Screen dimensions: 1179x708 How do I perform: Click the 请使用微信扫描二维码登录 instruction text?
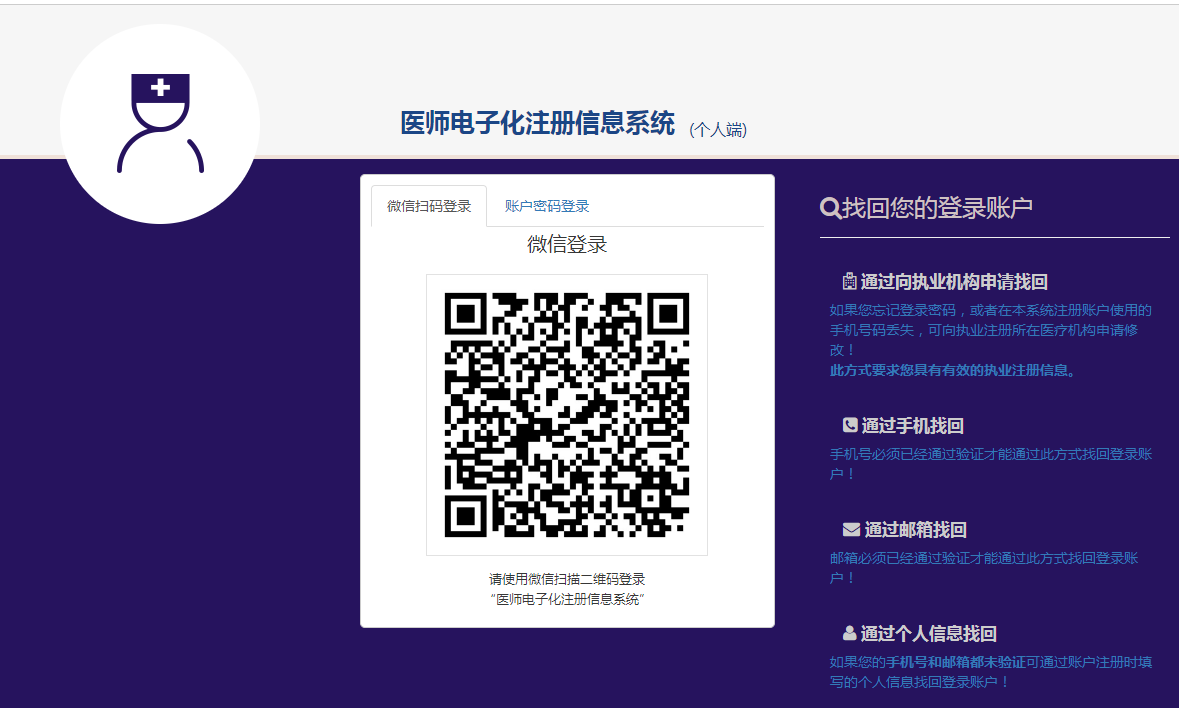pos(567,579)
